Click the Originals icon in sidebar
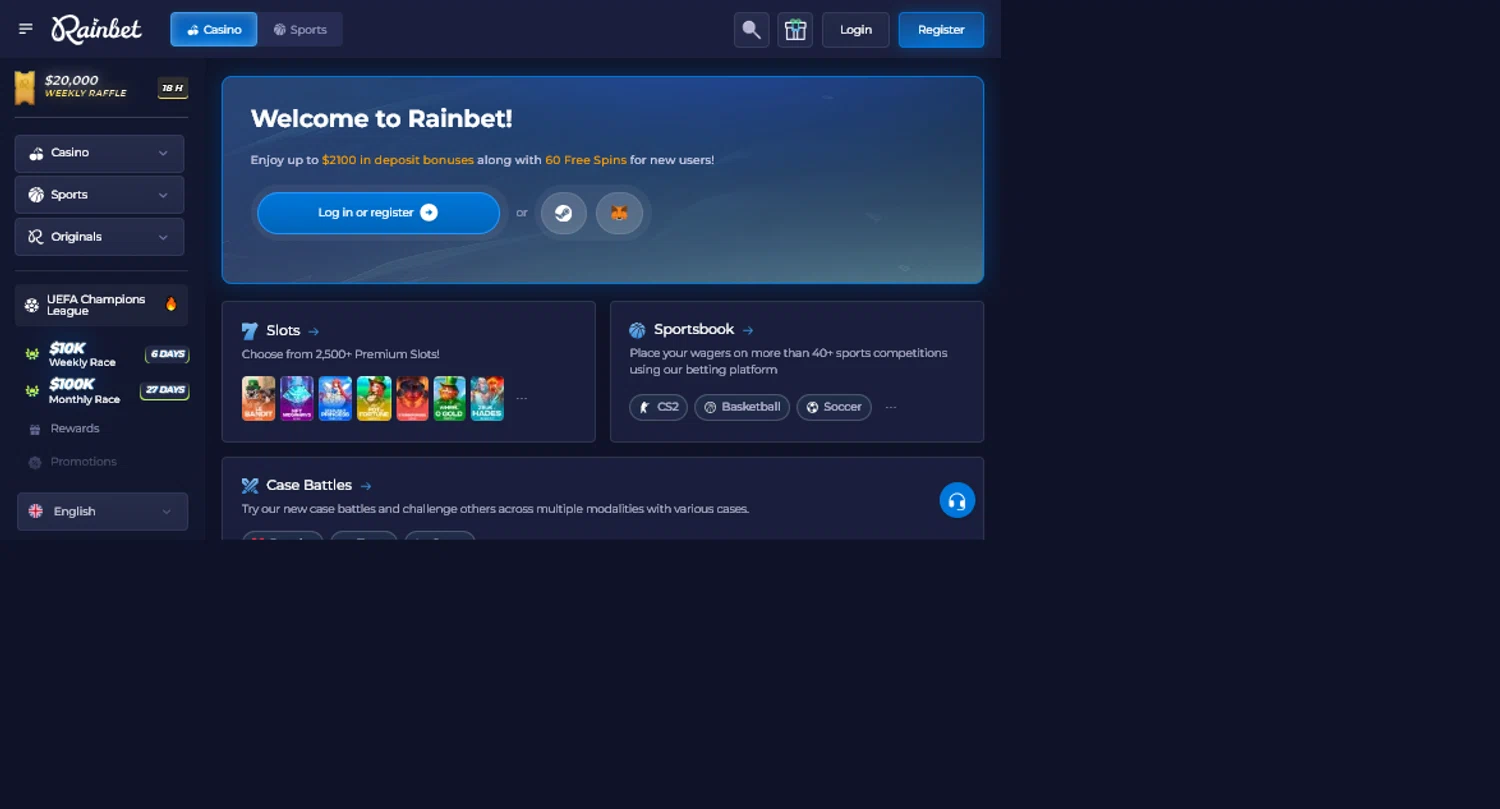This screenshot has width=1500, height=809. [36, 237]
